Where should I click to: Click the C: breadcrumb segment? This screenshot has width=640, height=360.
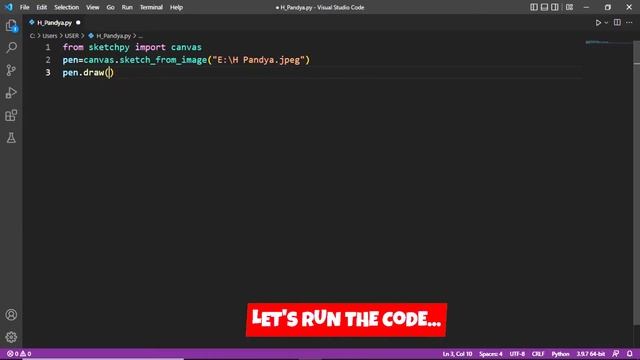tap(32, 36)
